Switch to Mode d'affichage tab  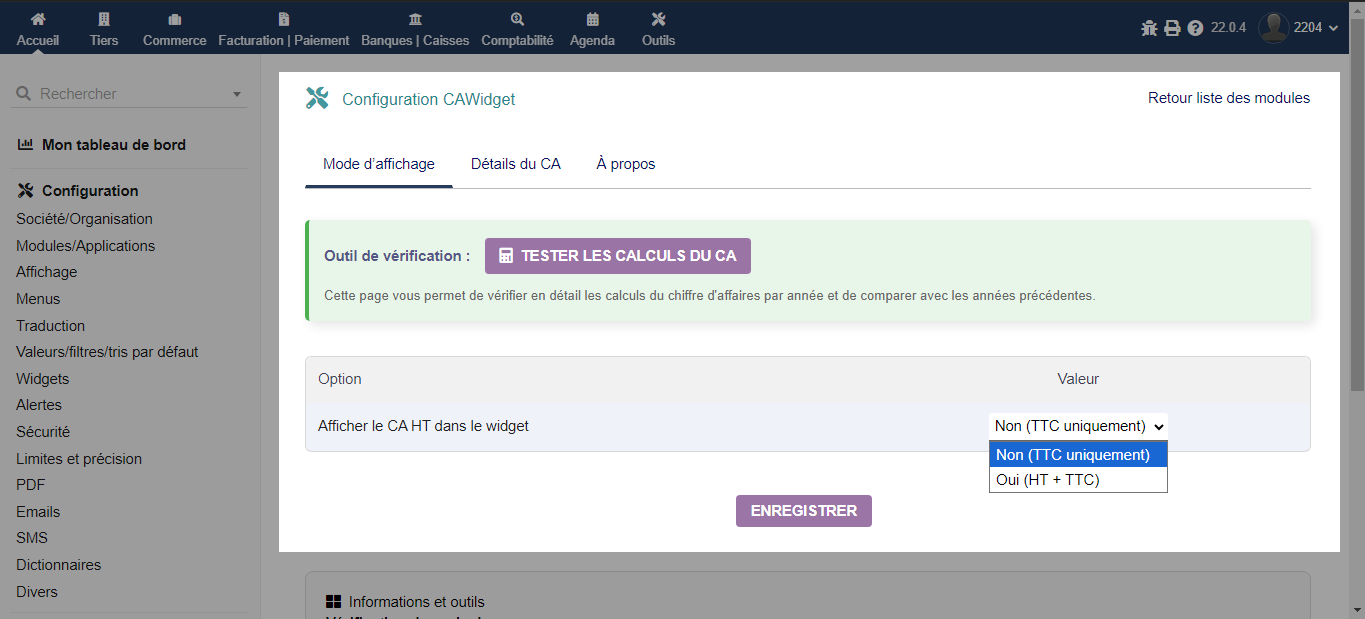pyautogui.click(x=378, y=164)
